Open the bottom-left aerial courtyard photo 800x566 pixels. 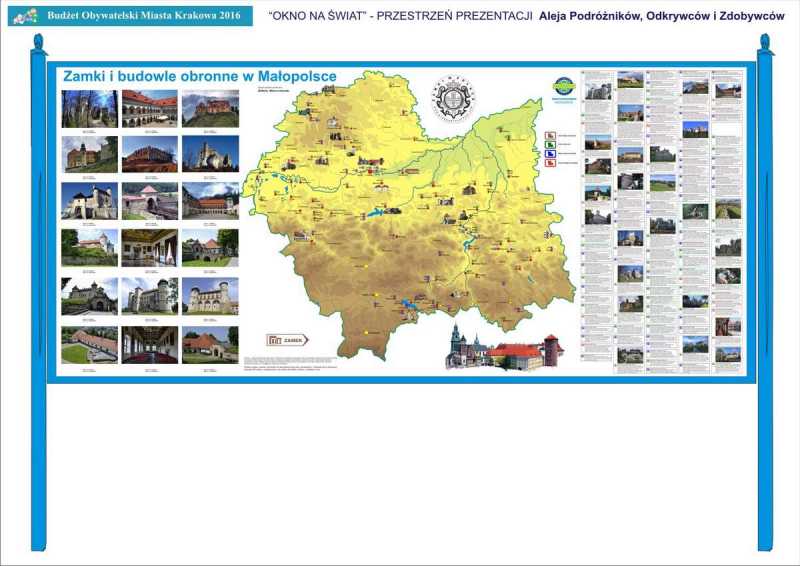coord(89,345)
